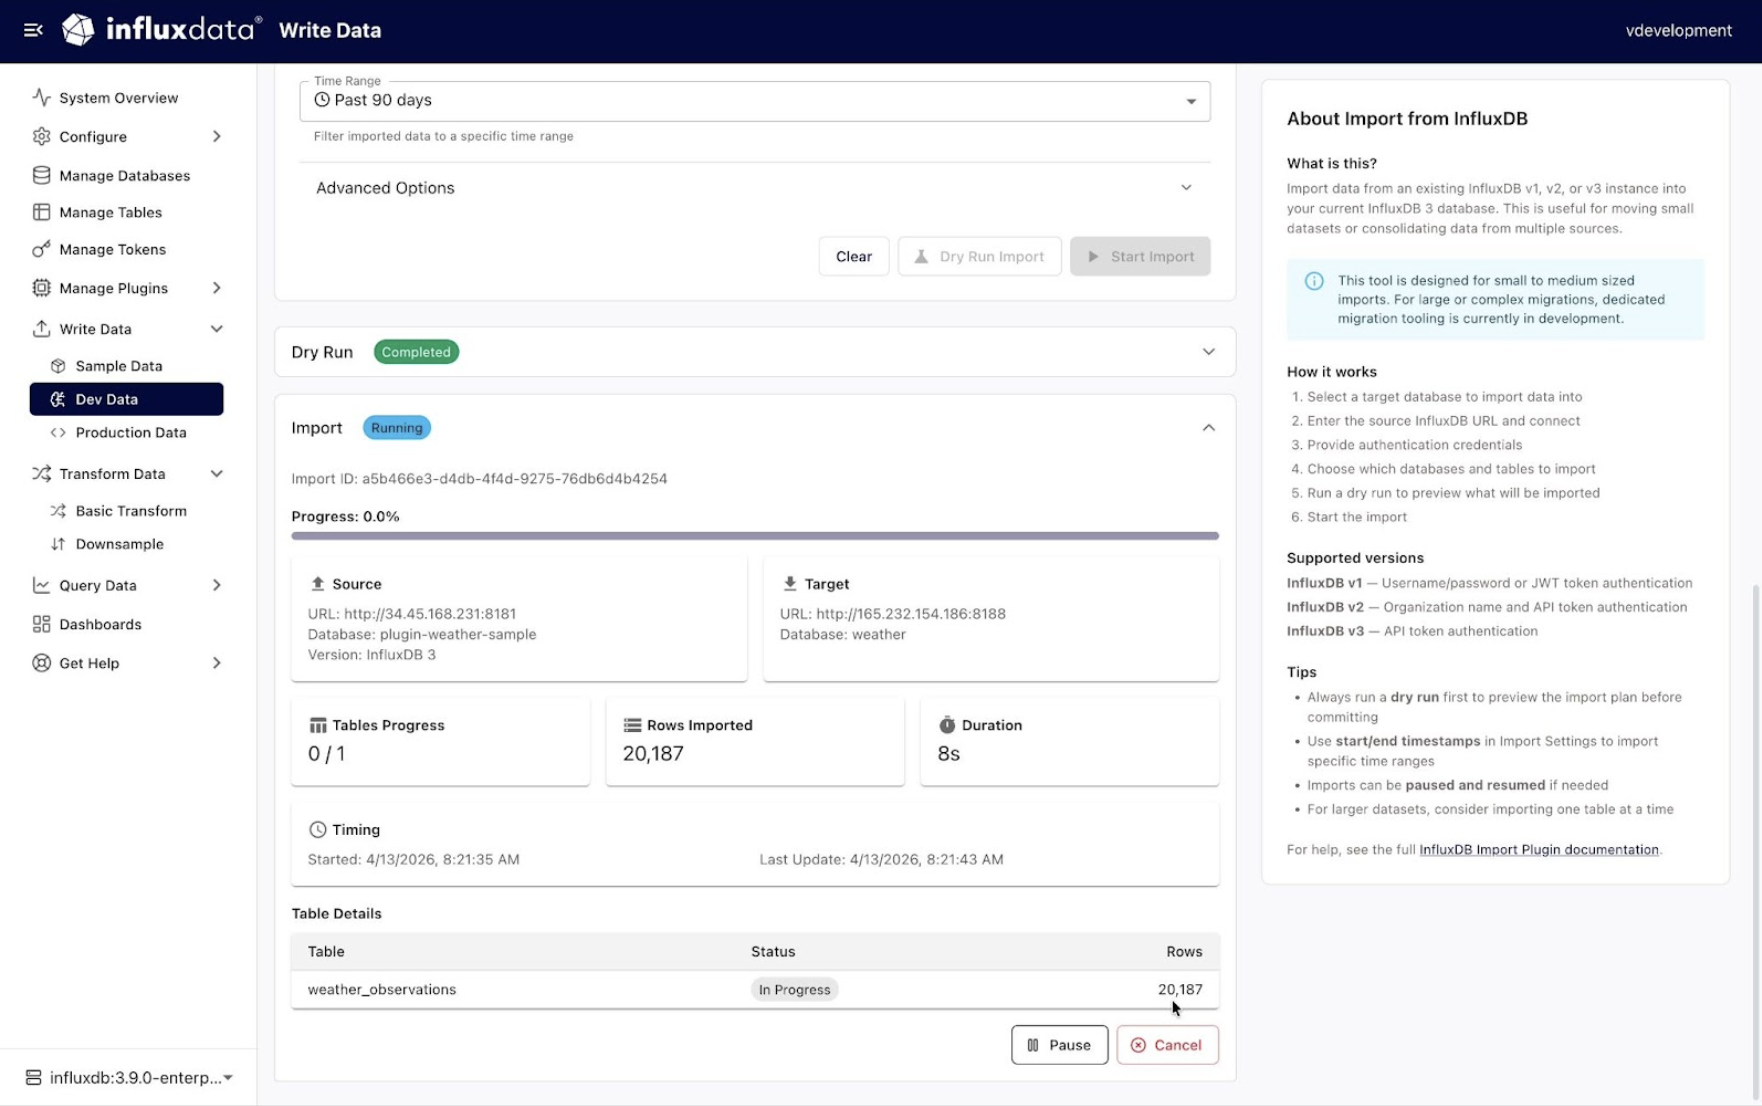Click the Start Import button
Screen dimensions: 1762x1106
coord(1140,256)
